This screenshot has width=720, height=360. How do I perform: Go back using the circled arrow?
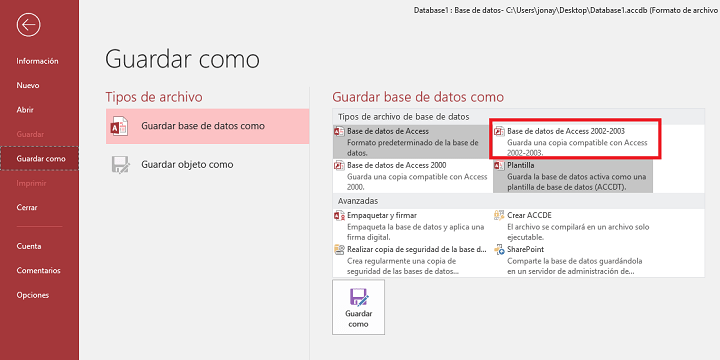28,25
